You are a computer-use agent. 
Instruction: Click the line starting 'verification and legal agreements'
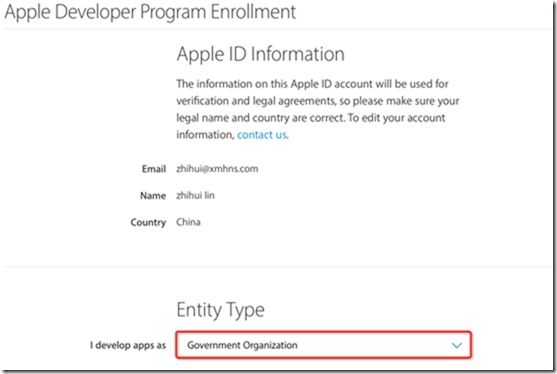coord(318,101)
